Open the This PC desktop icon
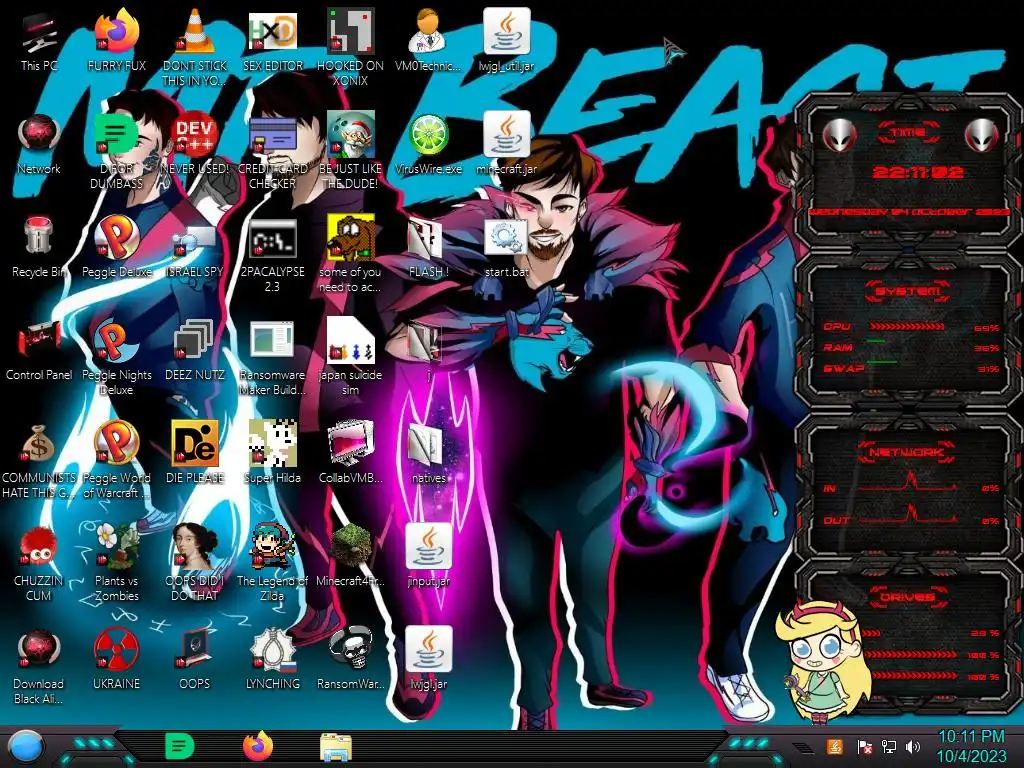1024x768 pixels. pos(39,35)
